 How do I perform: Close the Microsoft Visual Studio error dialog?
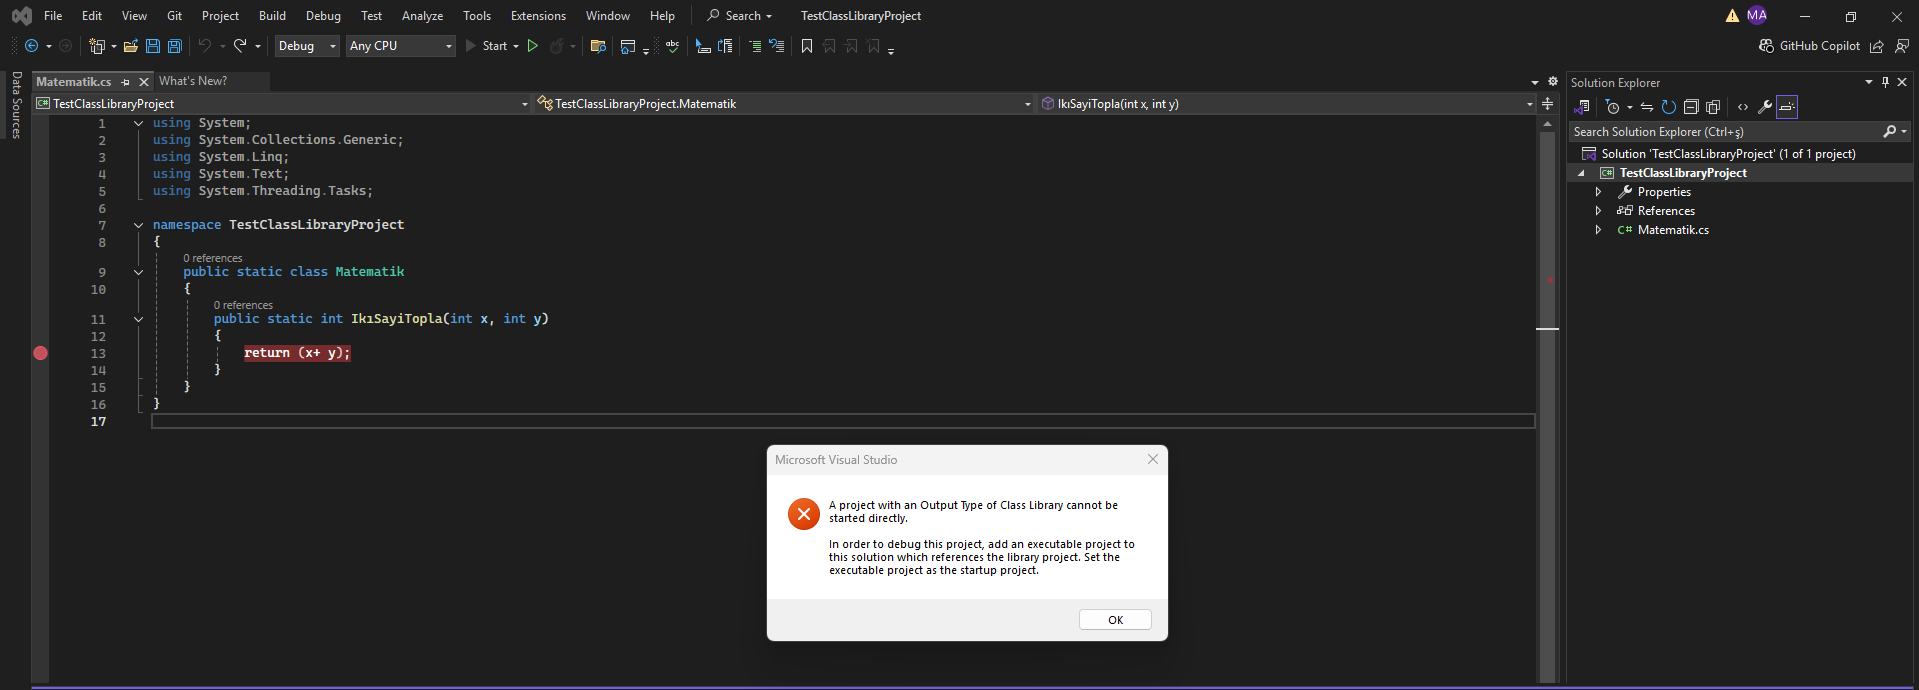coord(1153,459)
